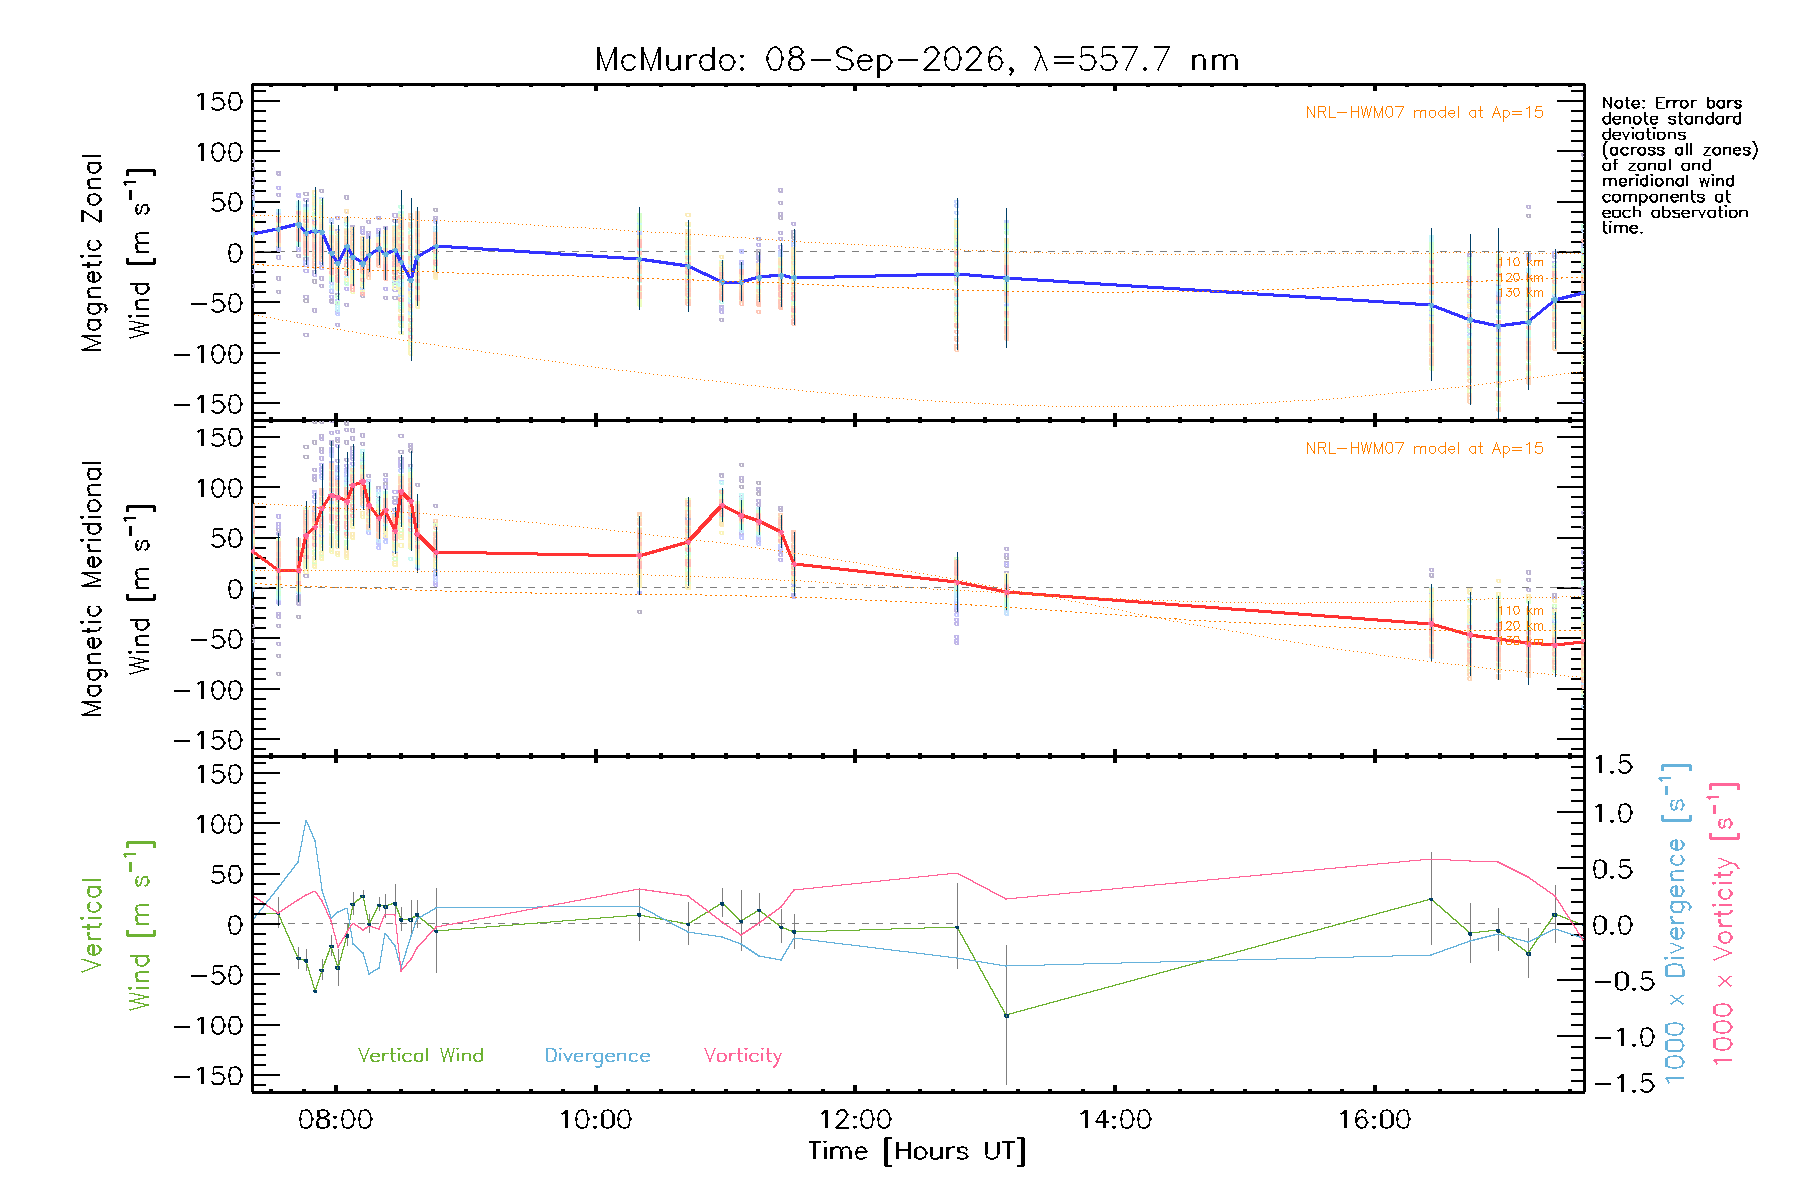This screenshot has height=1200, width=1800.
Task: Click the 08:00 time axis label
Action: pyautogui.click(x=335, y=1120)
